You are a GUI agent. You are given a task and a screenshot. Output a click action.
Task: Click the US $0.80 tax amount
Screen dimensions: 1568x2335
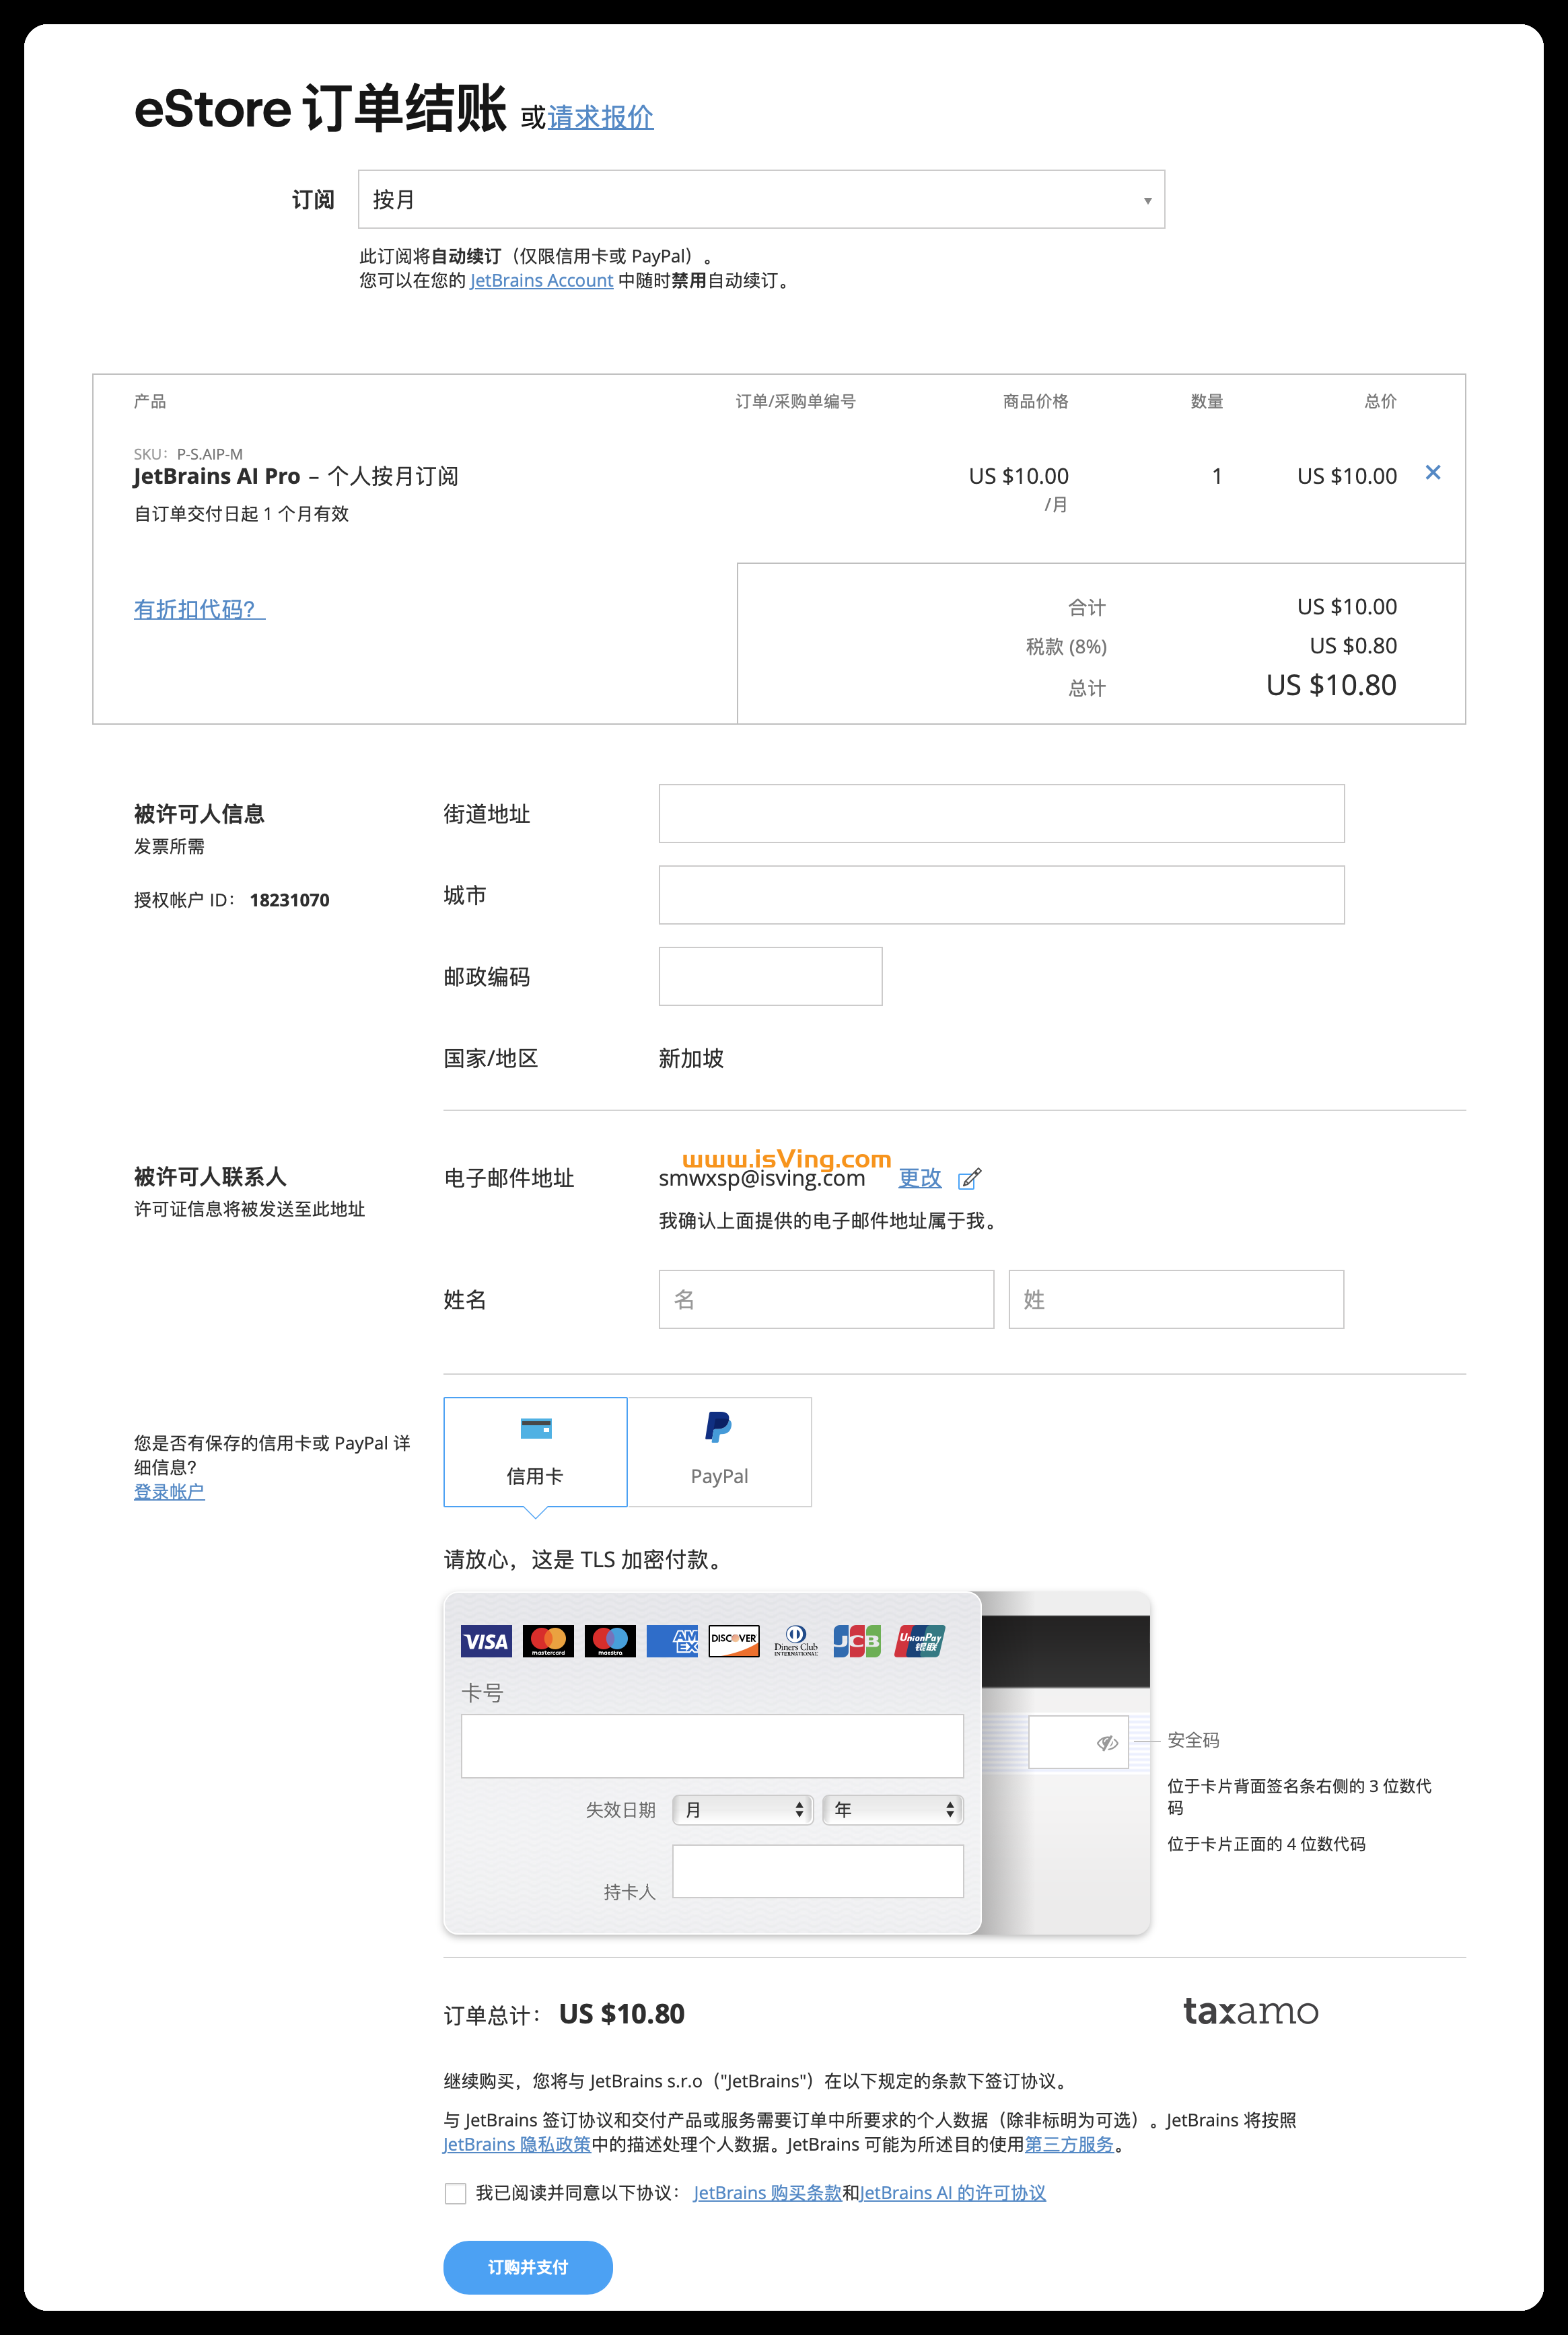[1353, 646]
